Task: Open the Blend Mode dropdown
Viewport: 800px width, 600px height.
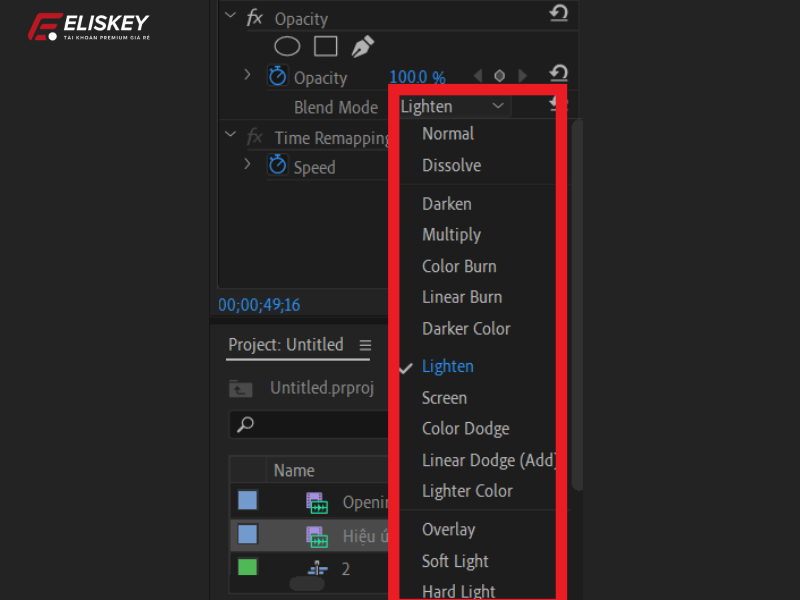Action: tap(452, 106)
